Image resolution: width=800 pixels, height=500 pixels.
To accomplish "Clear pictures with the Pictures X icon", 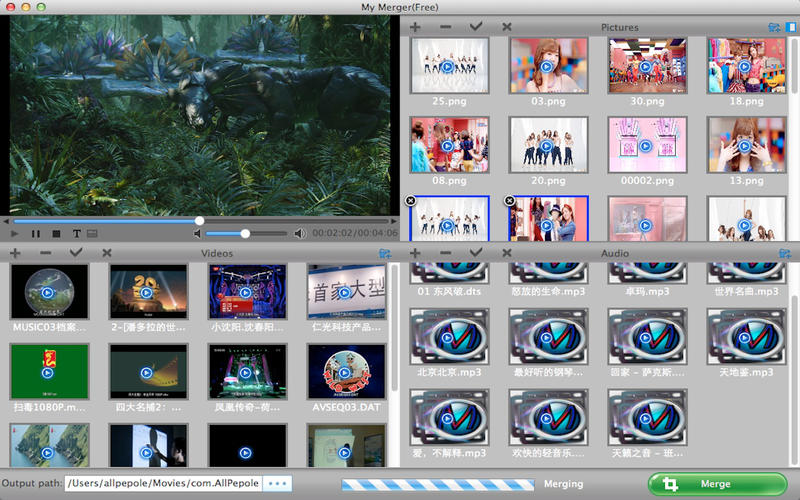I will click(507, 27).
